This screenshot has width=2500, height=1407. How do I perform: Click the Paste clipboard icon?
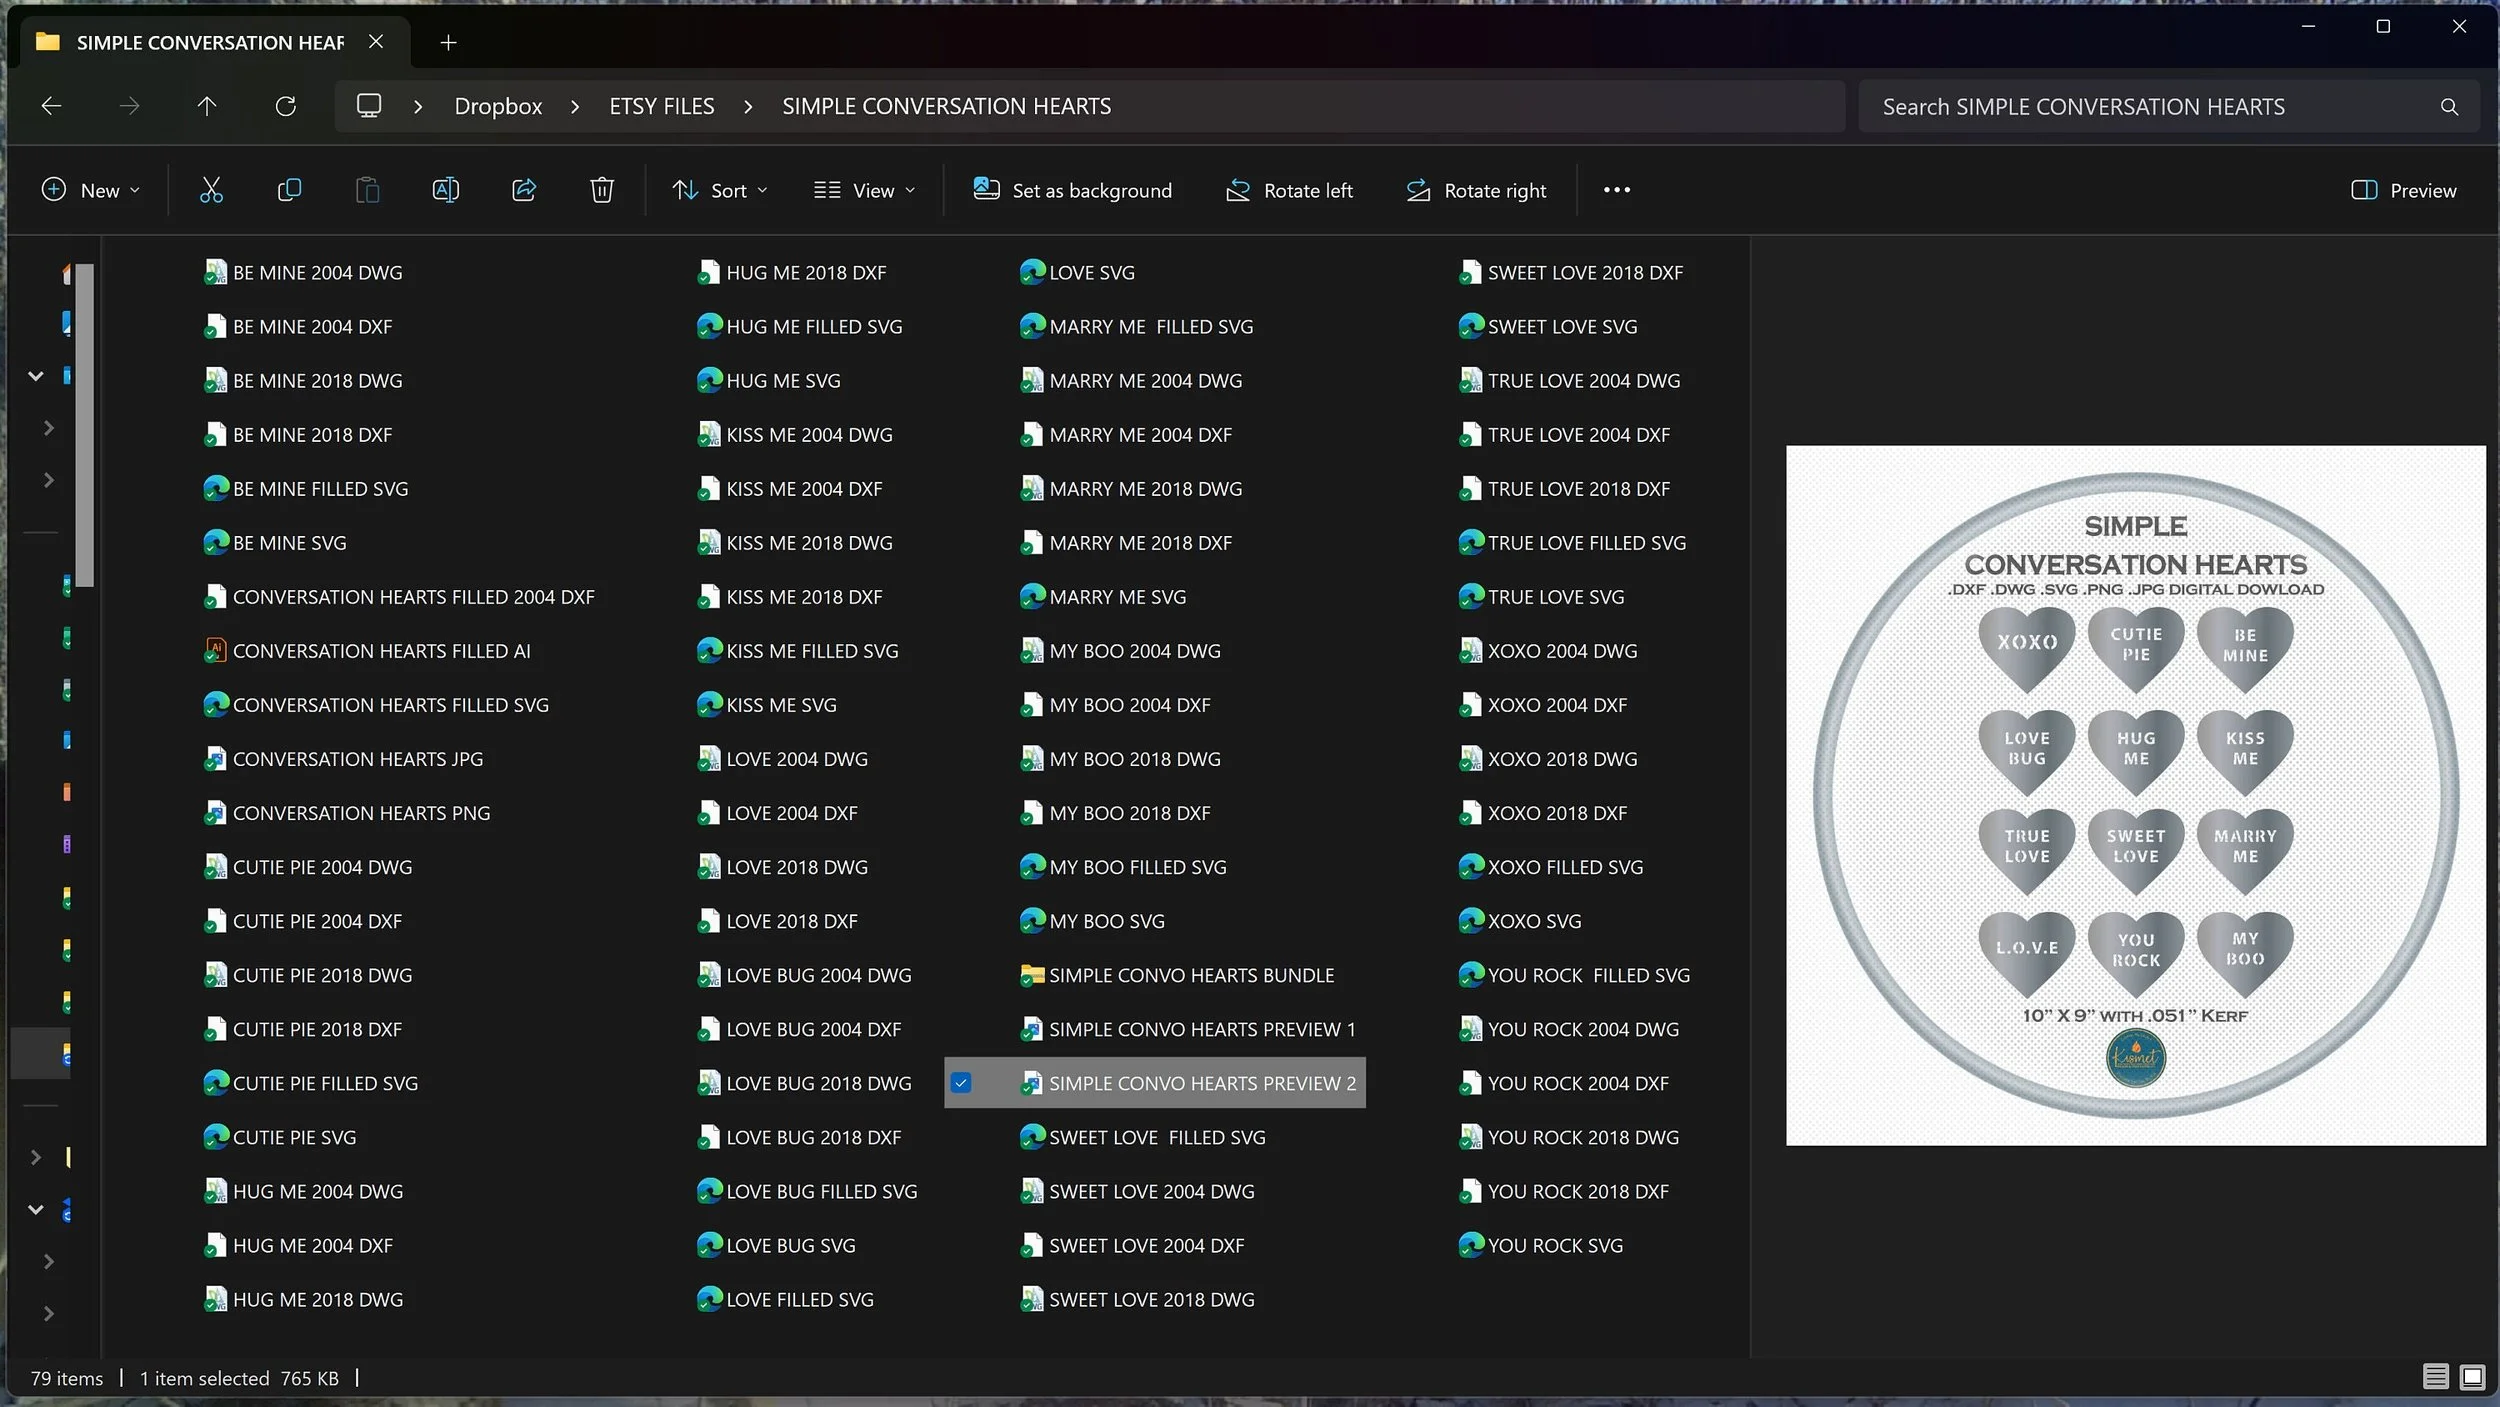(367, 190)
